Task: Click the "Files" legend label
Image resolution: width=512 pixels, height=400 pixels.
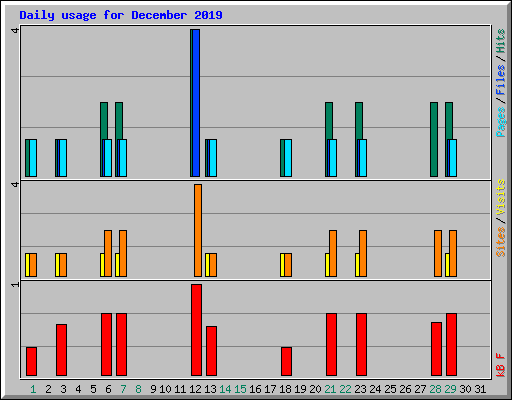Action: pyautogui.click(x=500, y=80)
